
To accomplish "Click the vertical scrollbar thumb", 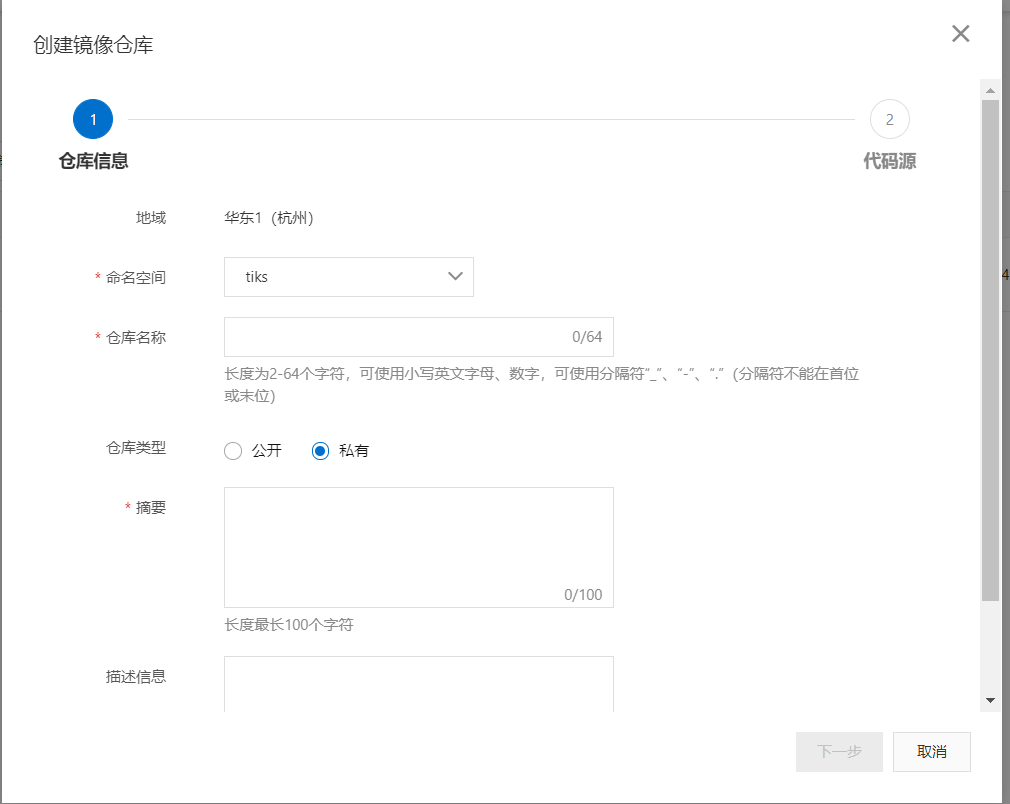I will (x=990, y=350).
